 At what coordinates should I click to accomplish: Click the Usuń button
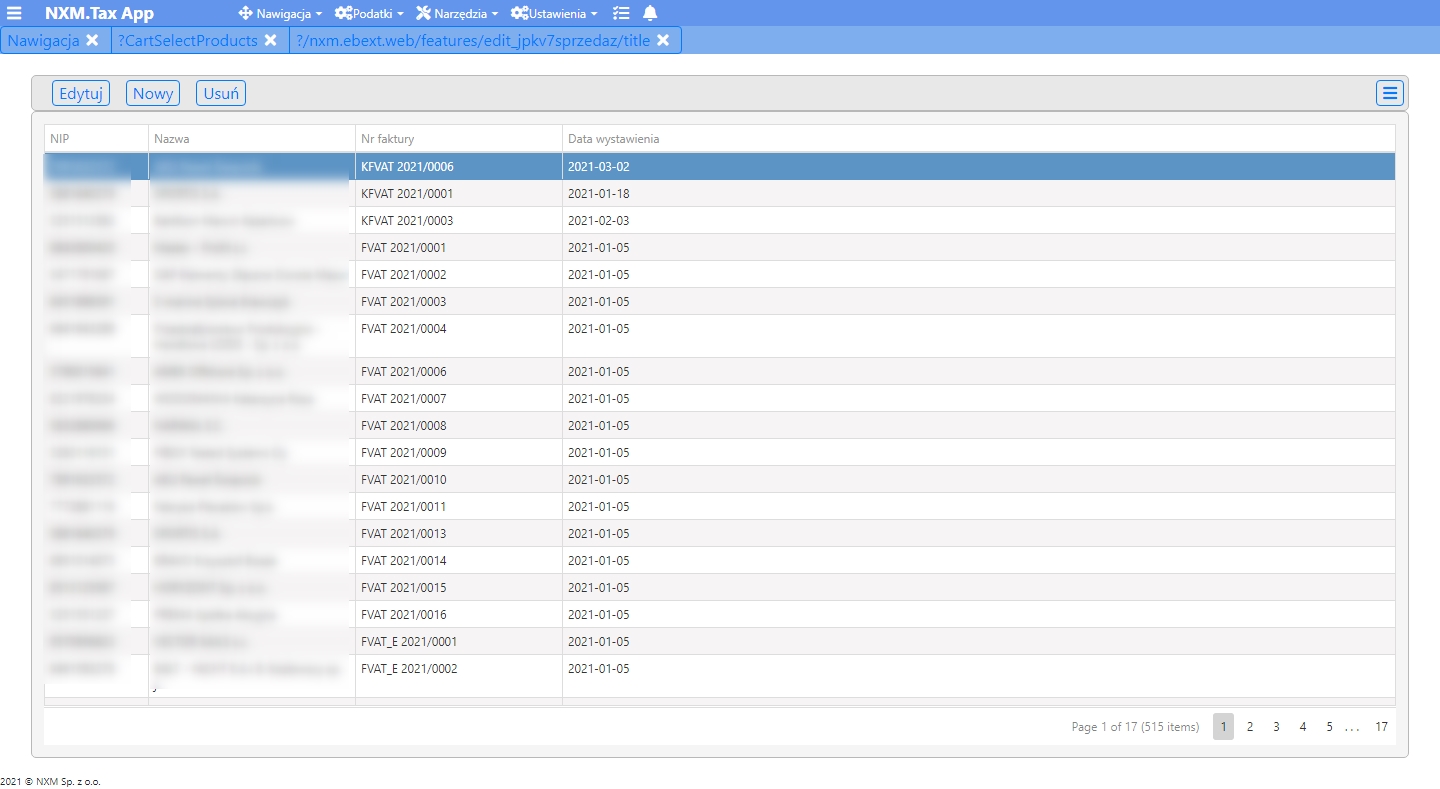click(x=221, y=93)
